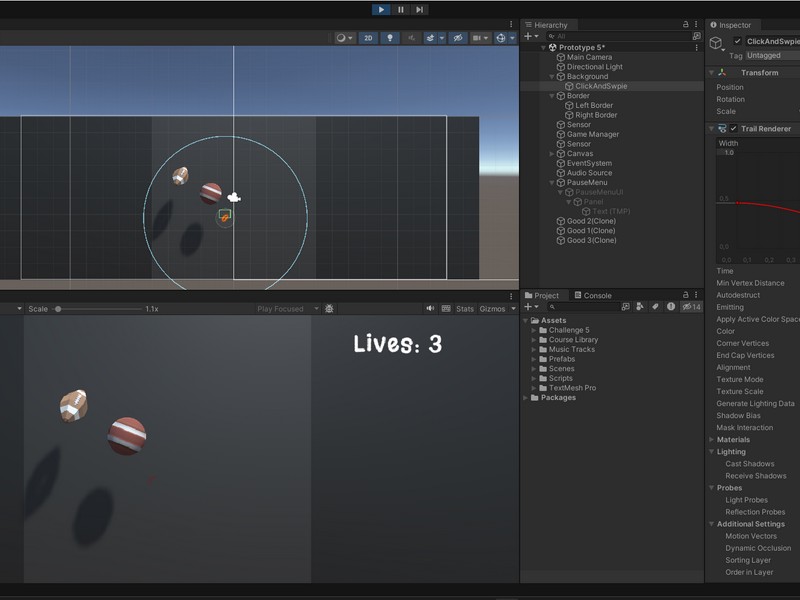Click the bug icon next to Play Focused
Screen dimensions: 800x600
[329, 309]
